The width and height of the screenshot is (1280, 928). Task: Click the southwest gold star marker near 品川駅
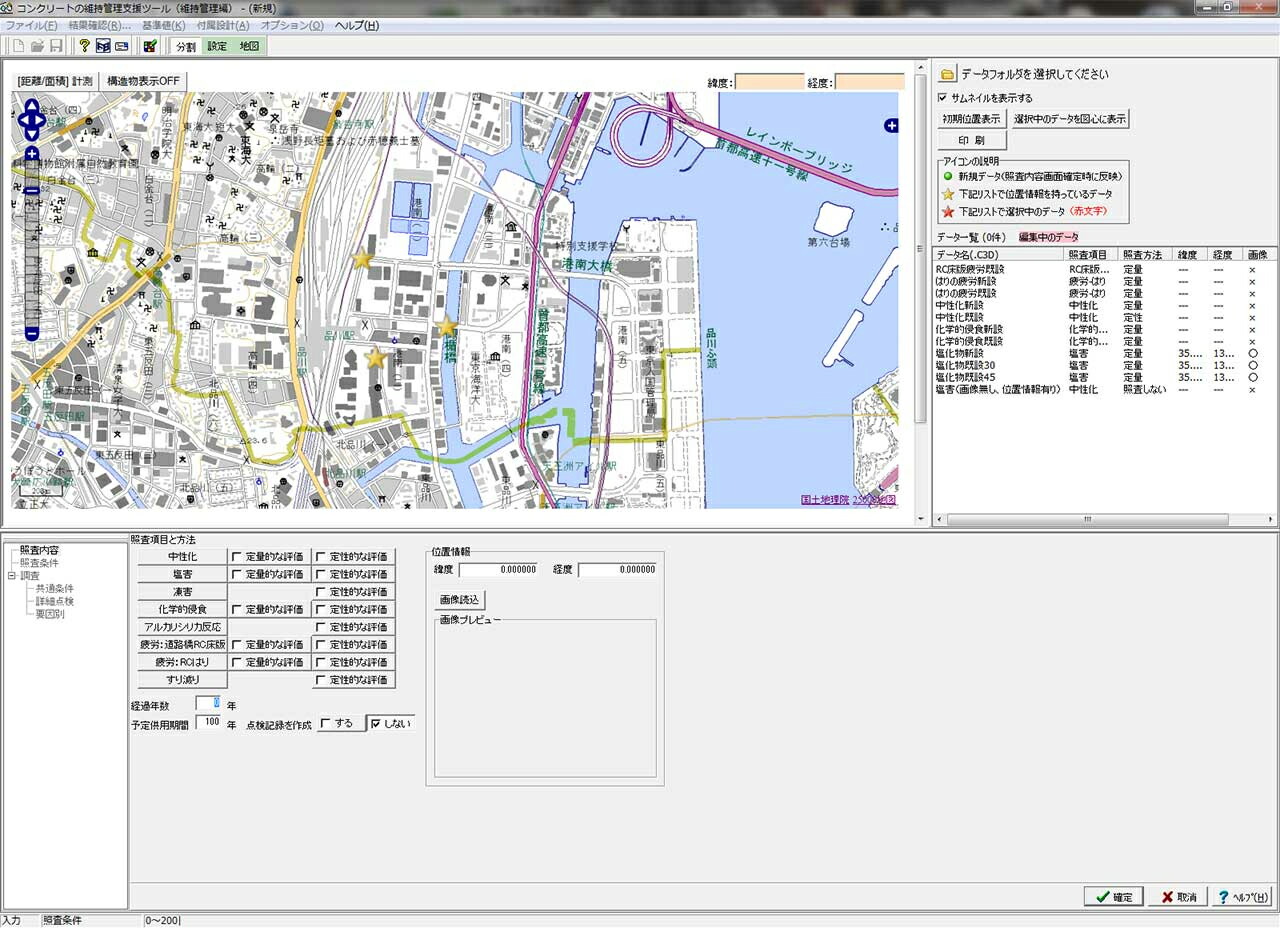point(375,358)
